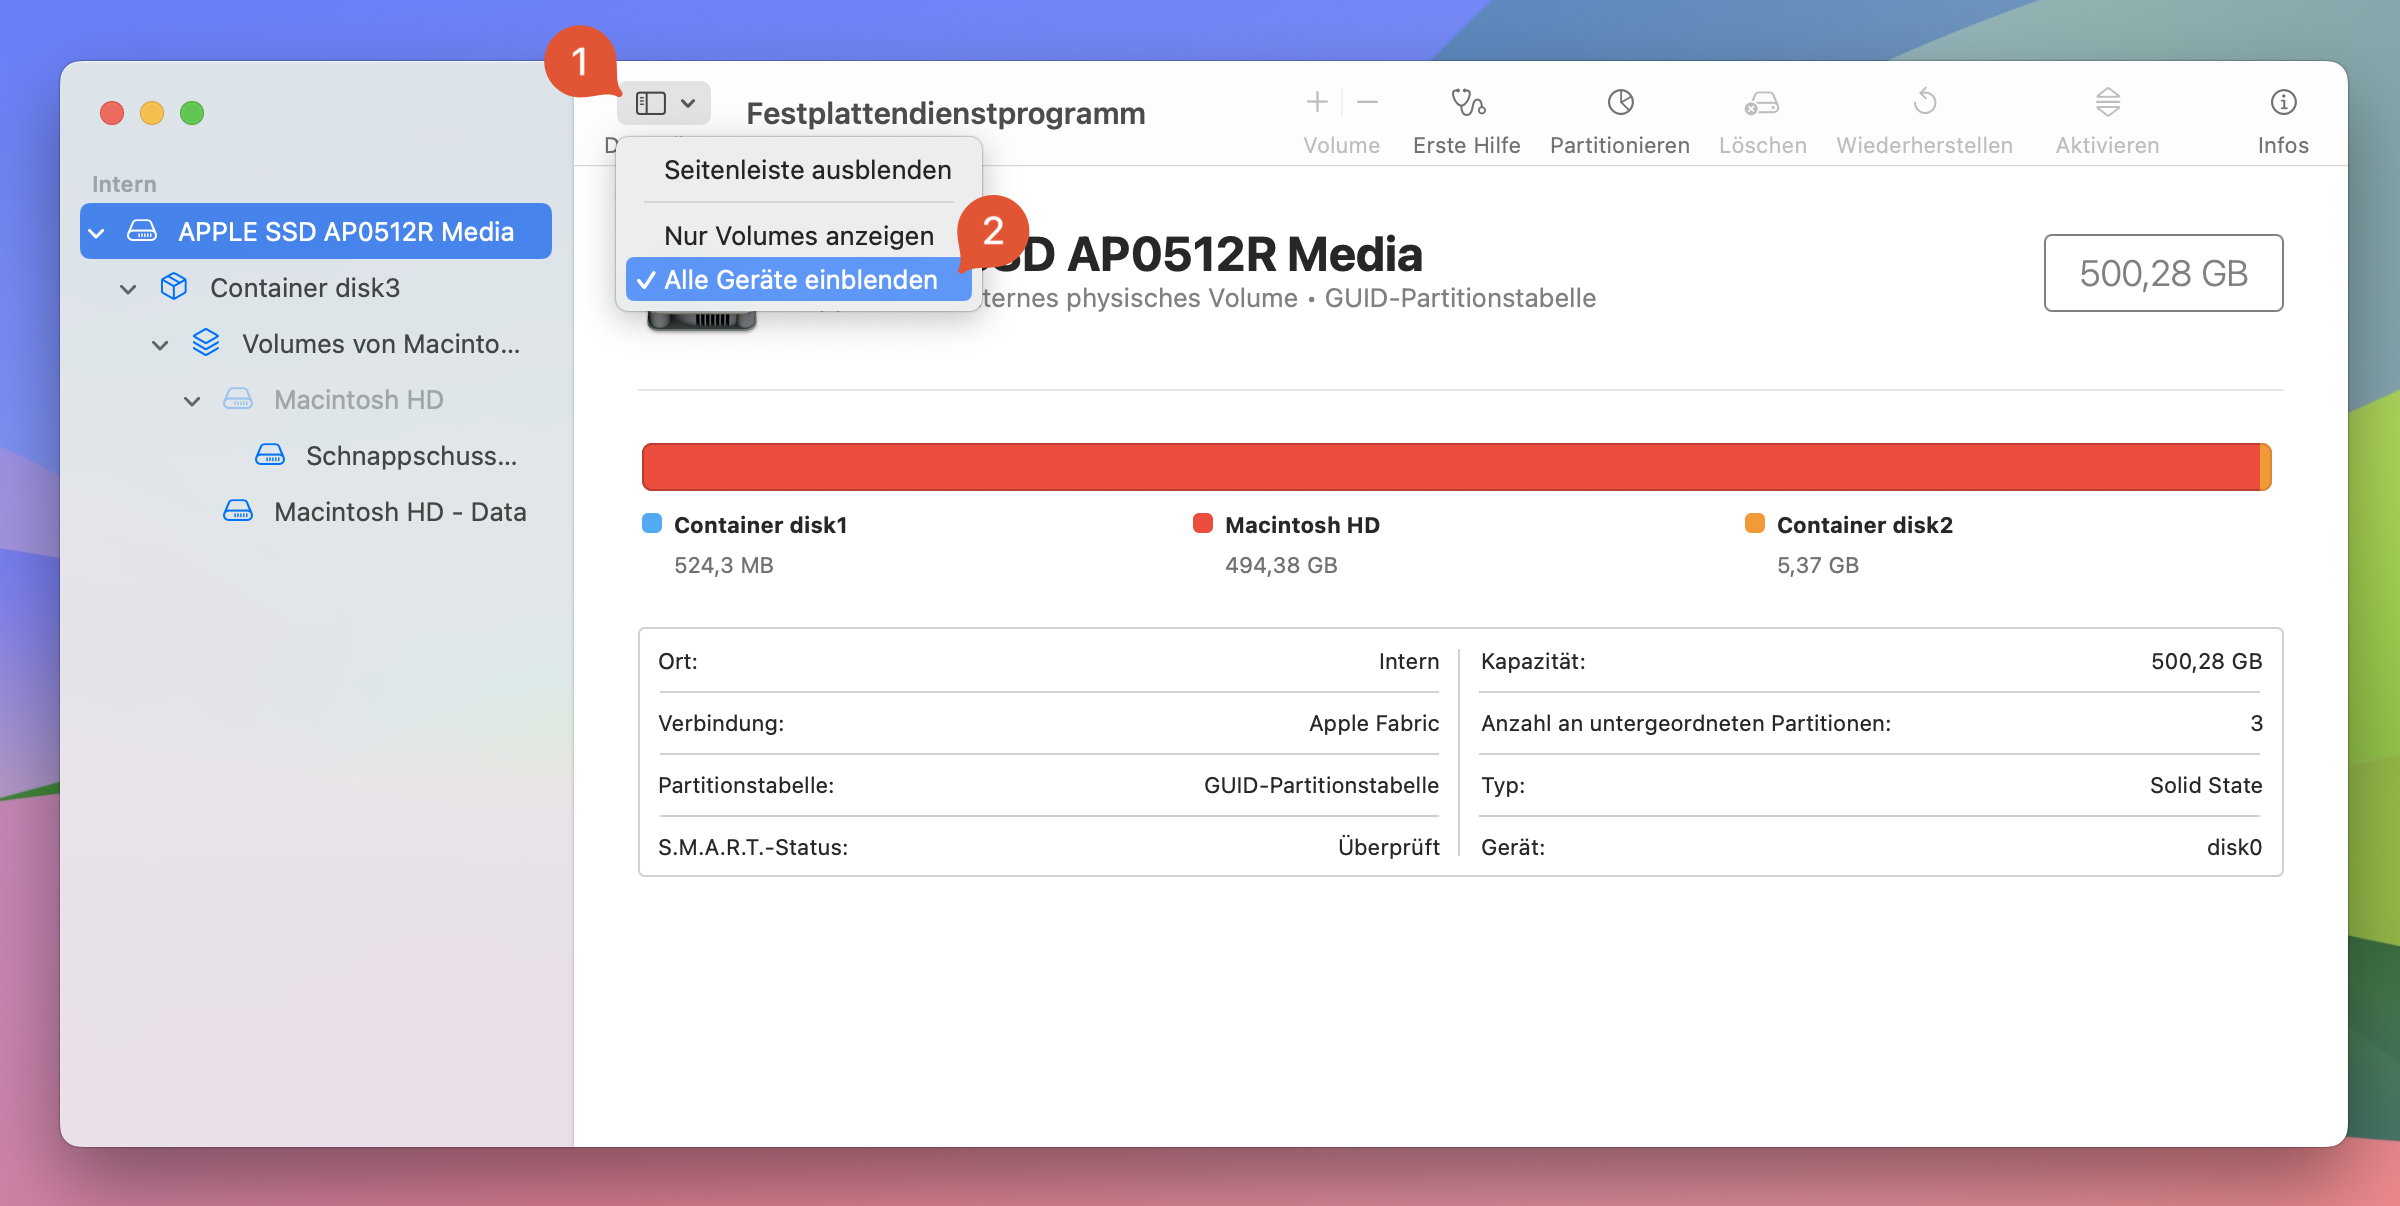
Task: Select Seitenleiste ausblenden menu entry
Action: pos(807,170)
